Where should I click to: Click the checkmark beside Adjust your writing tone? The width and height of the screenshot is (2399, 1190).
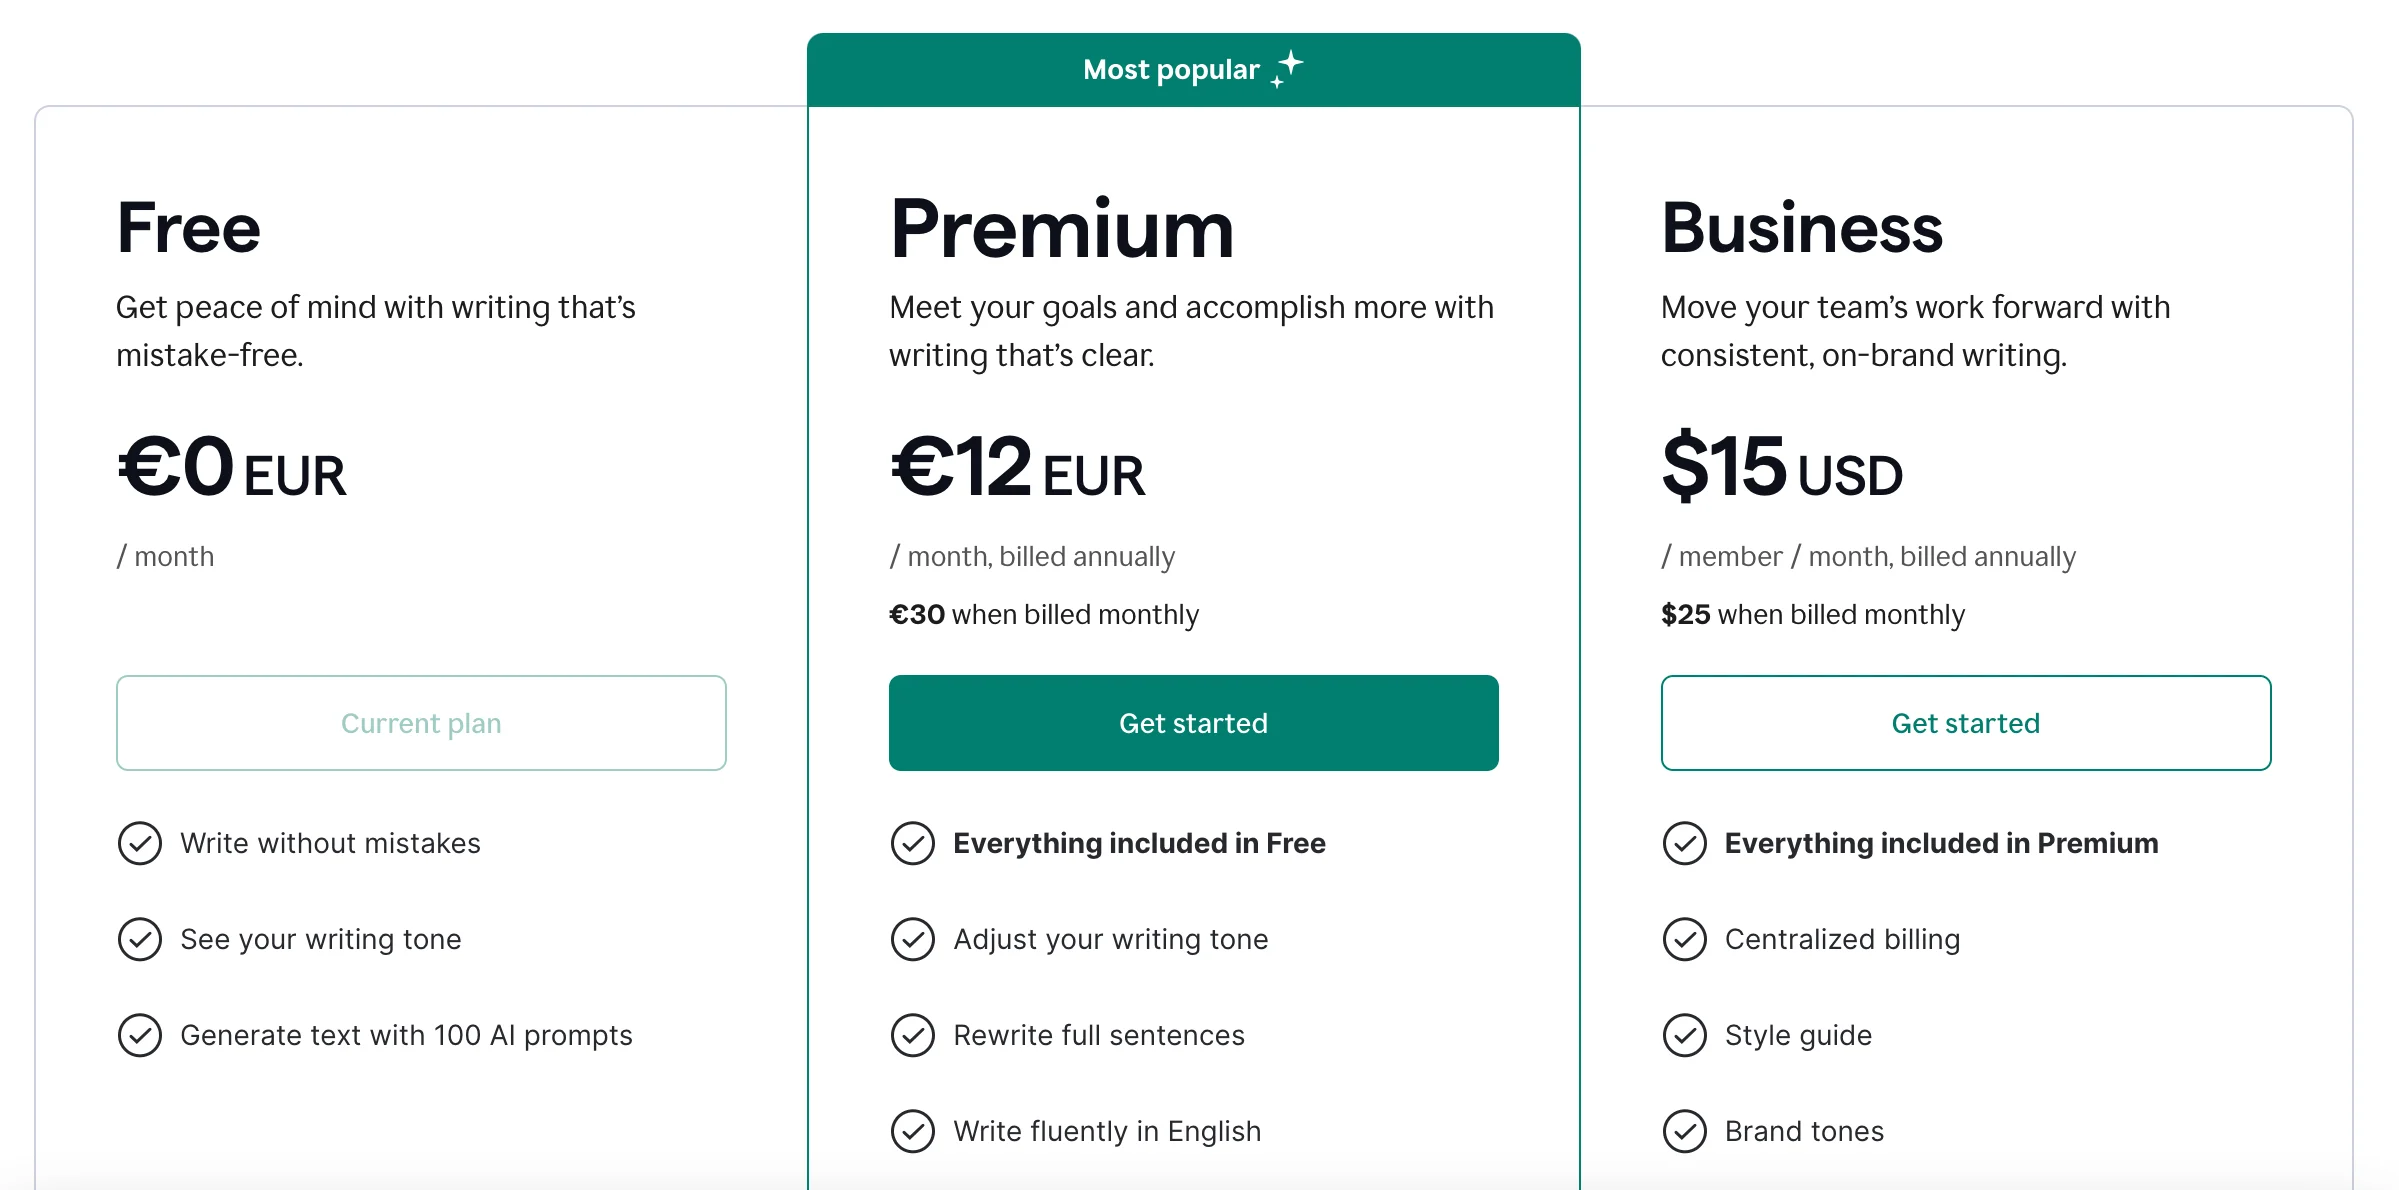(912, 939)
